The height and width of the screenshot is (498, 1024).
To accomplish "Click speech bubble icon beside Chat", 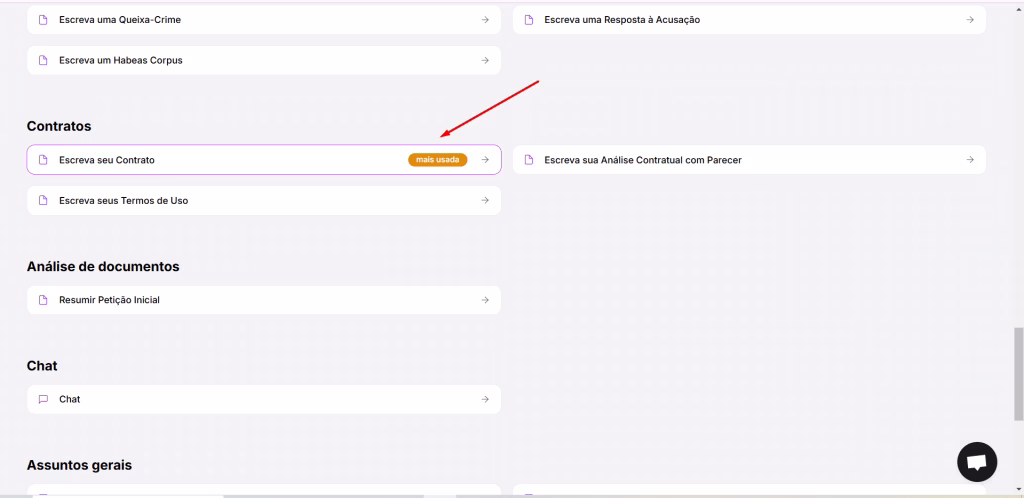I will 43,399.
